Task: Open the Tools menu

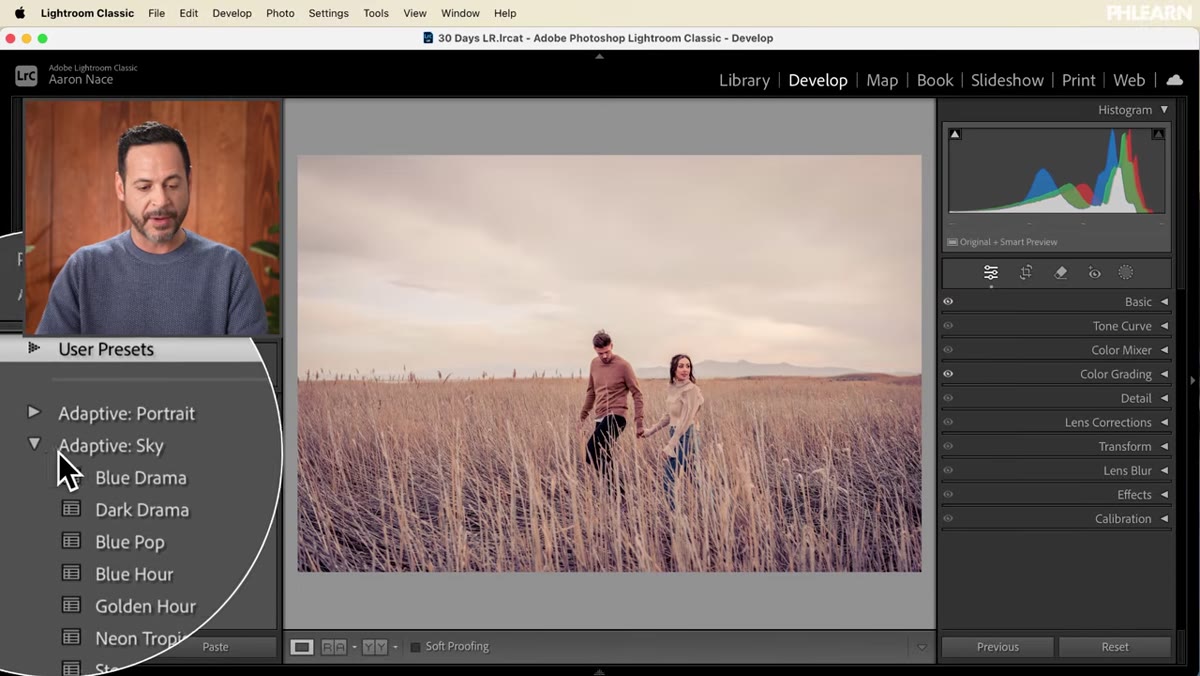Action: pyautogui.click(x=376, y=13)
